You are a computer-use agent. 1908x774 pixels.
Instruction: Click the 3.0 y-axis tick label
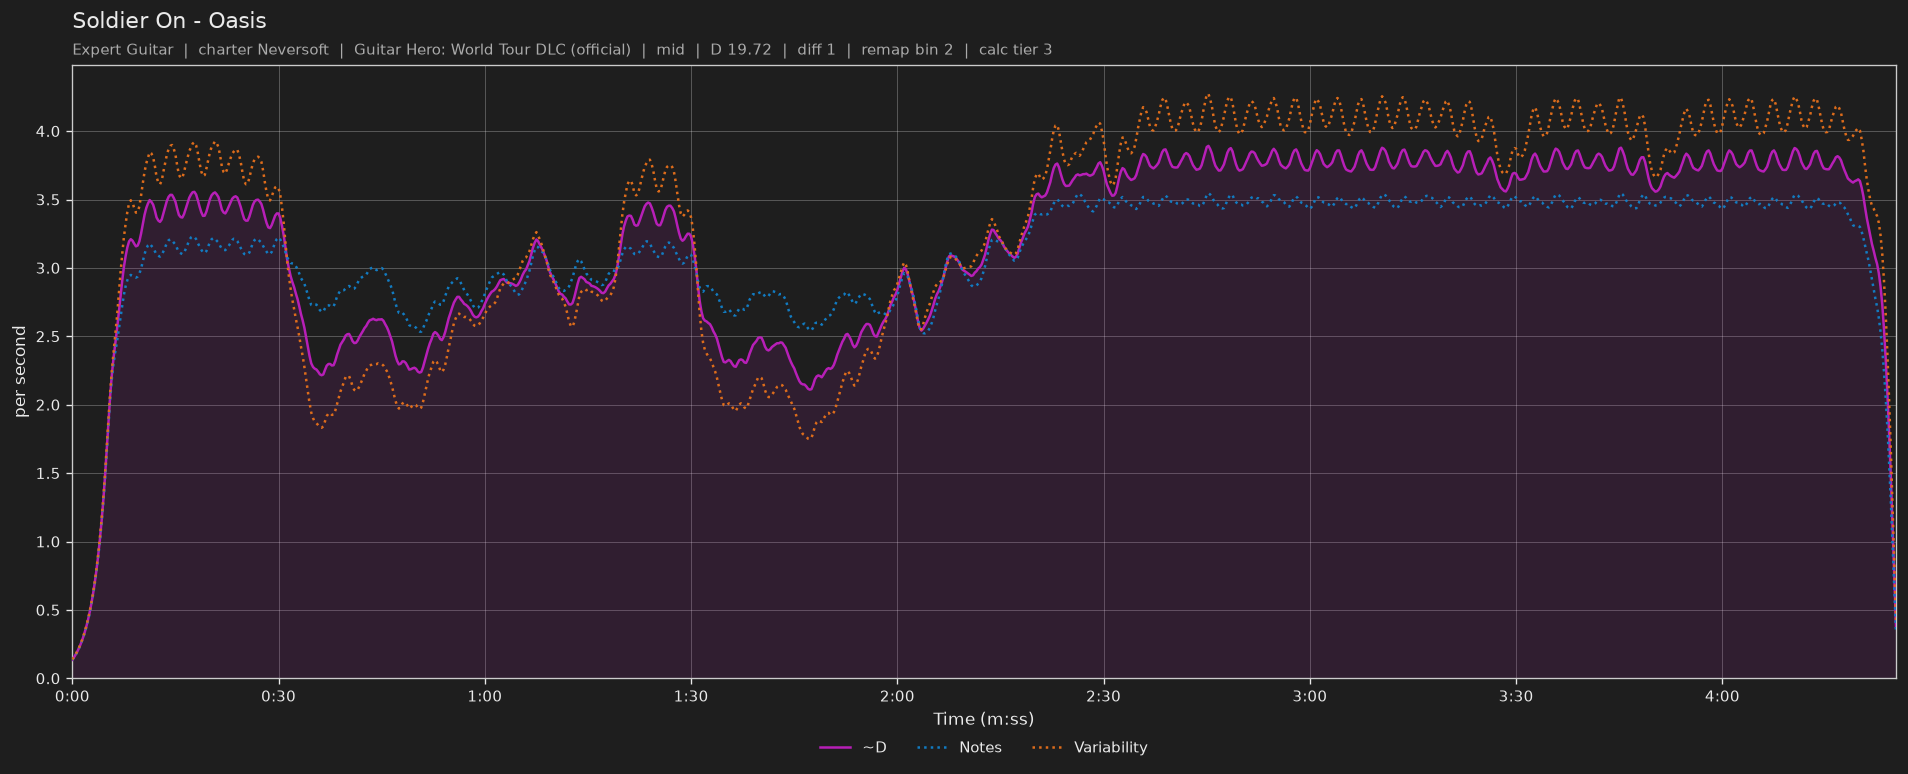coord(48,269)
